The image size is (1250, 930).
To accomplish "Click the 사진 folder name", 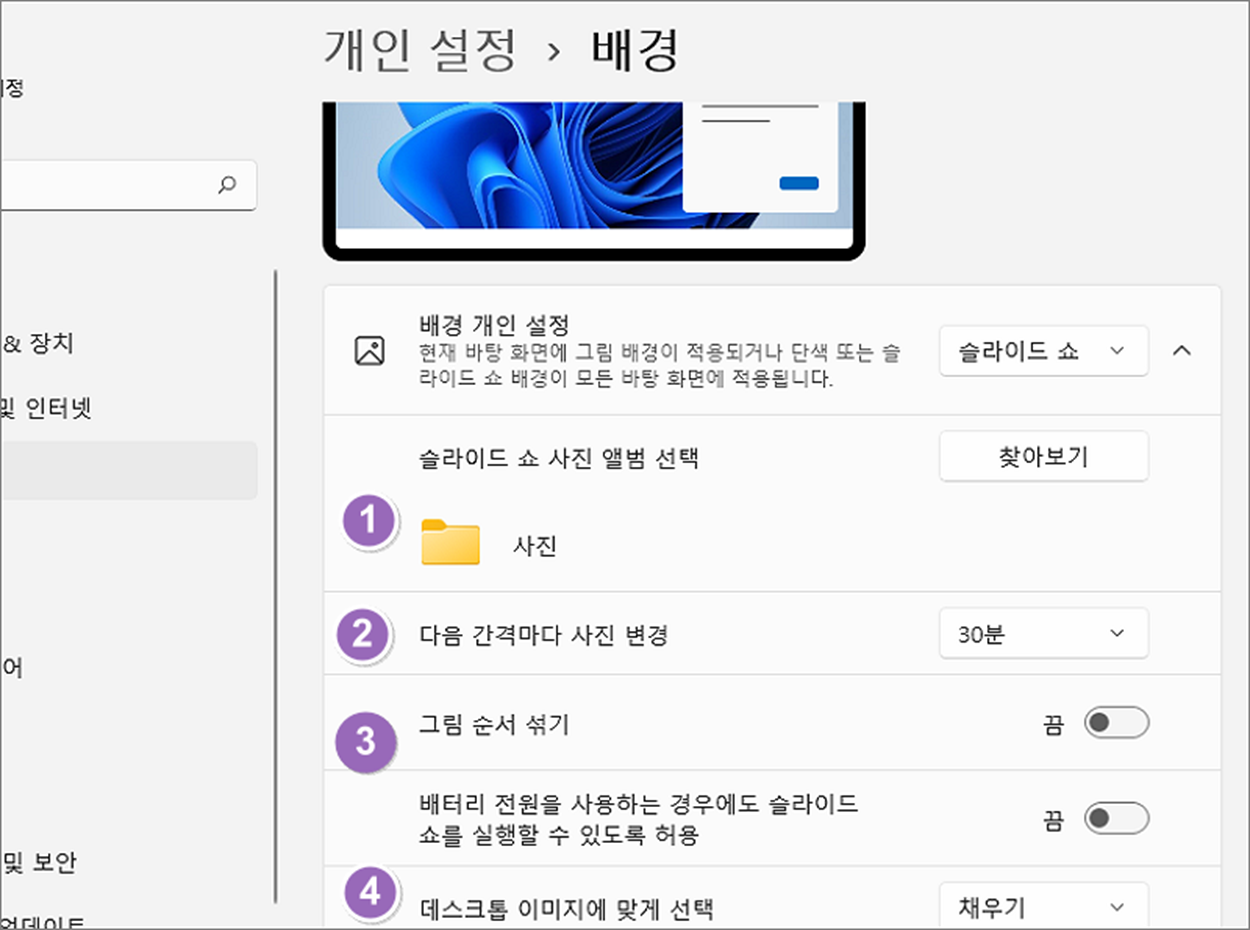I will click(534, 547).
